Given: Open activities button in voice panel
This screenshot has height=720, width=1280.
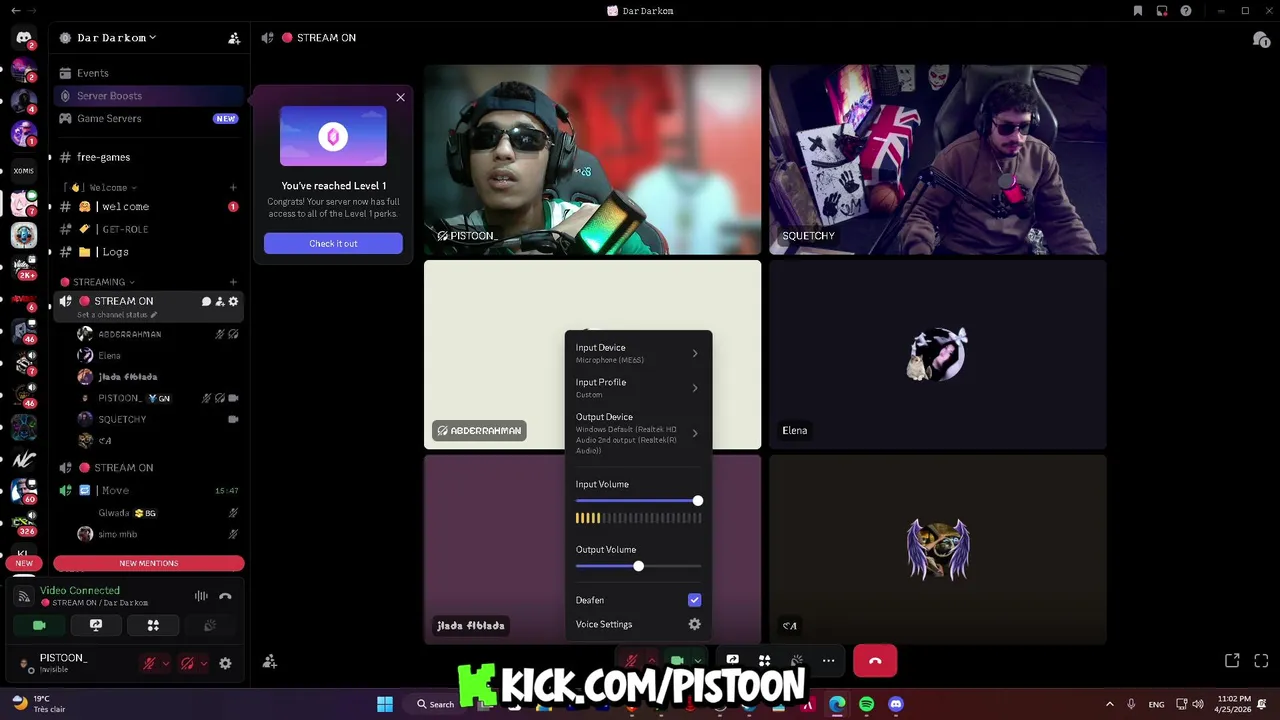Looking at the screenshot, I should click(153, 625).
